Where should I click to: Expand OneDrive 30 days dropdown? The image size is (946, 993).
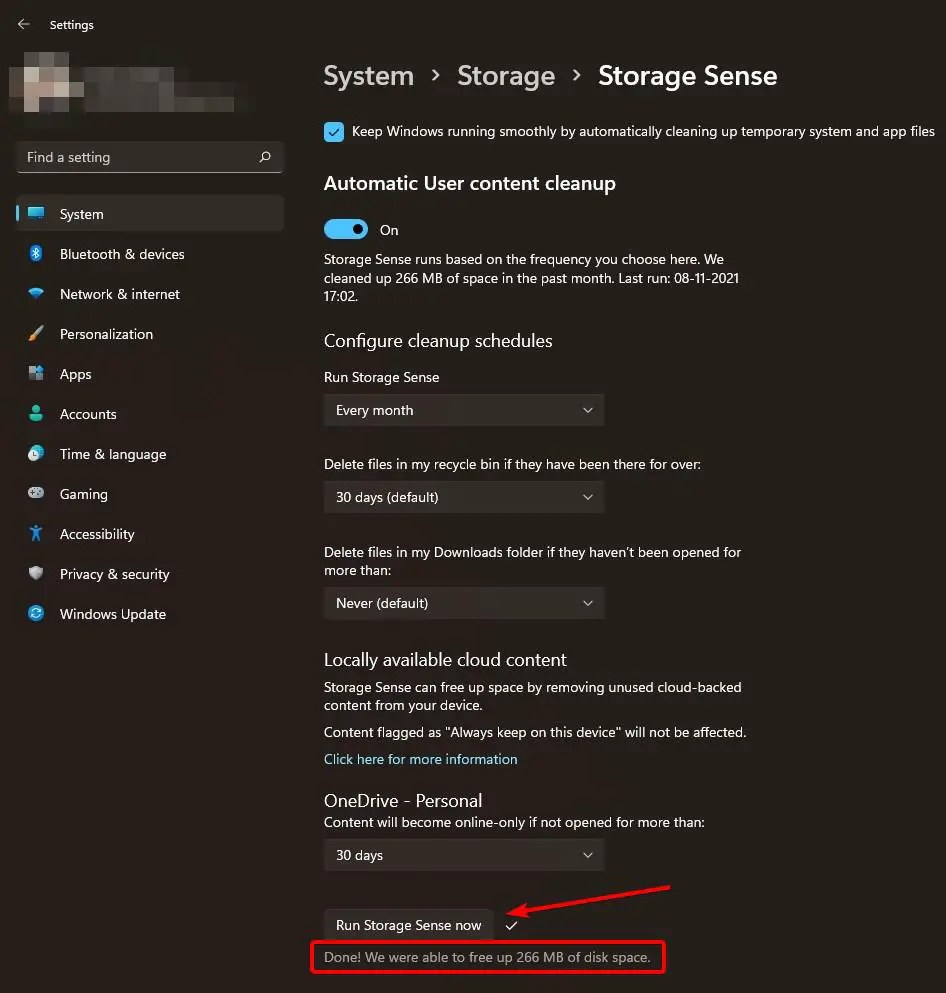click(464, 855)
